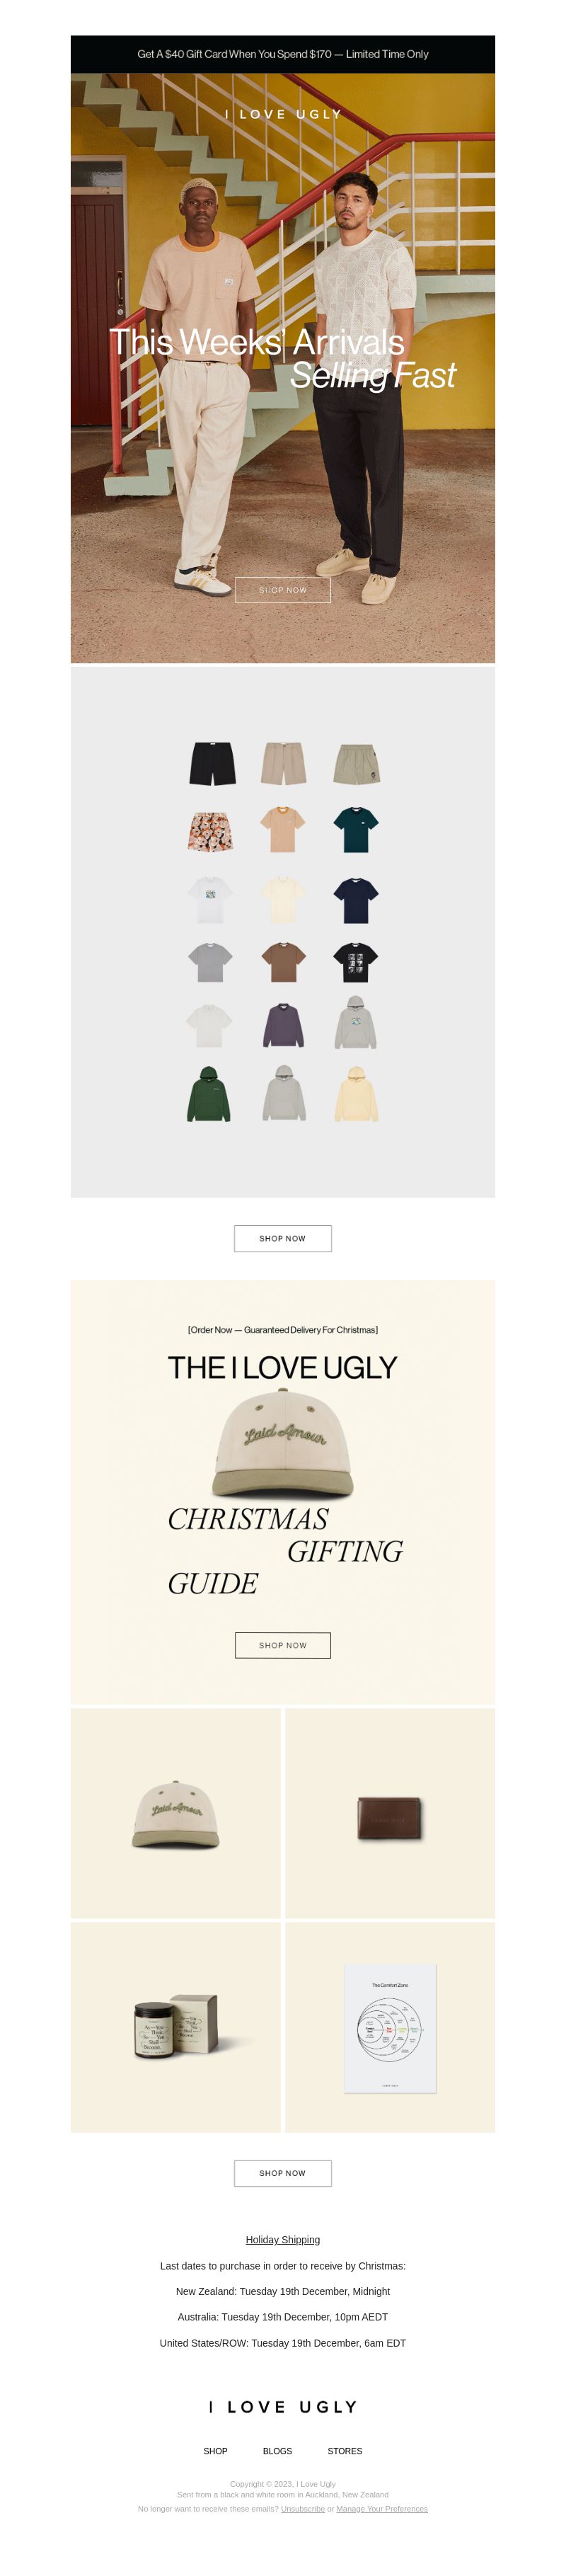Choose the navy t-shirt thumbnail
Viewport: 566px width, 2576px height.
click(355, 900)
